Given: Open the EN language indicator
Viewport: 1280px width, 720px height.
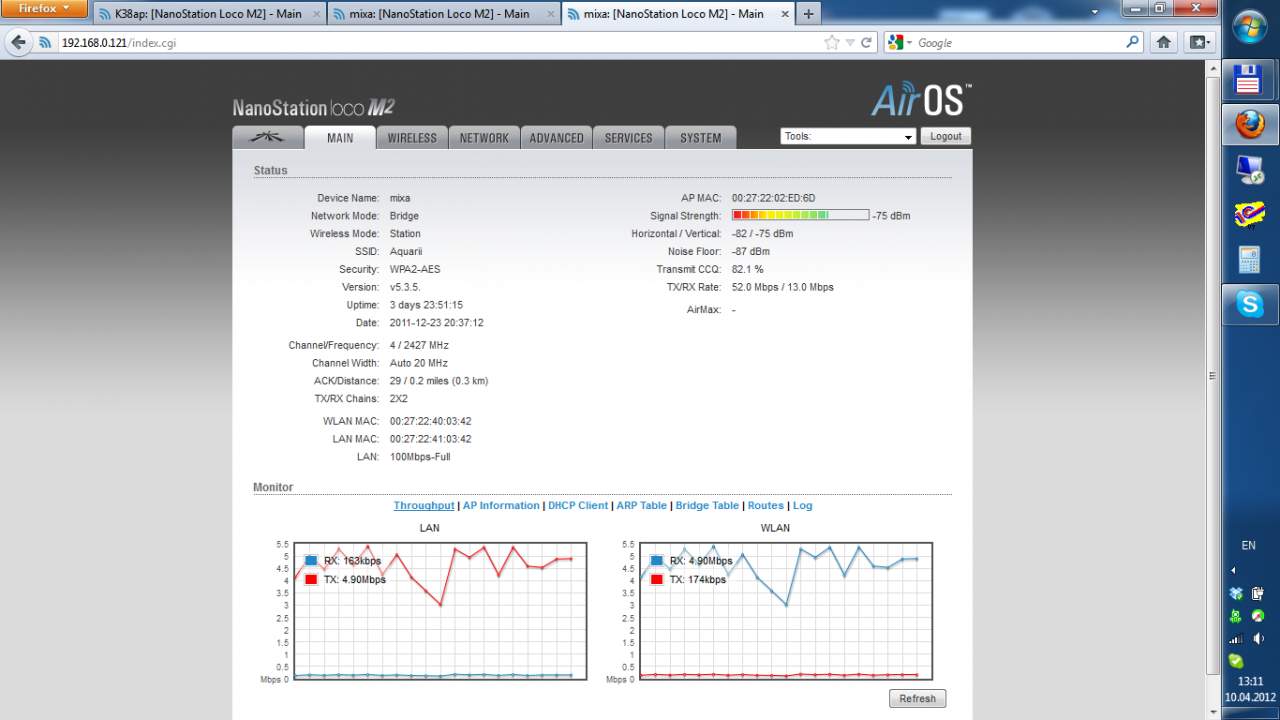Looking at the screenshot, I should (1248, 545).
